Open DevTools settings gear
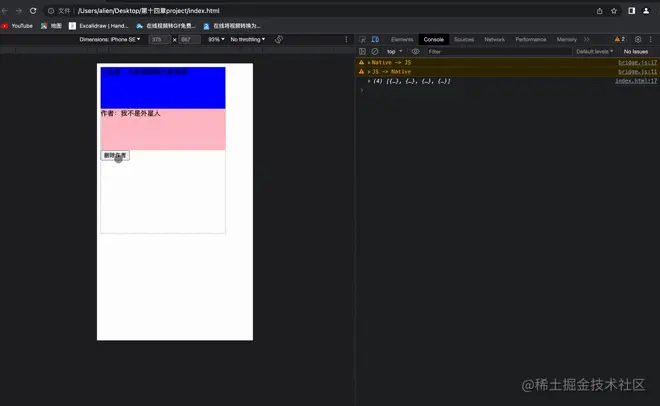This screenshot has height=406, width=660. [x=638, y=40]
